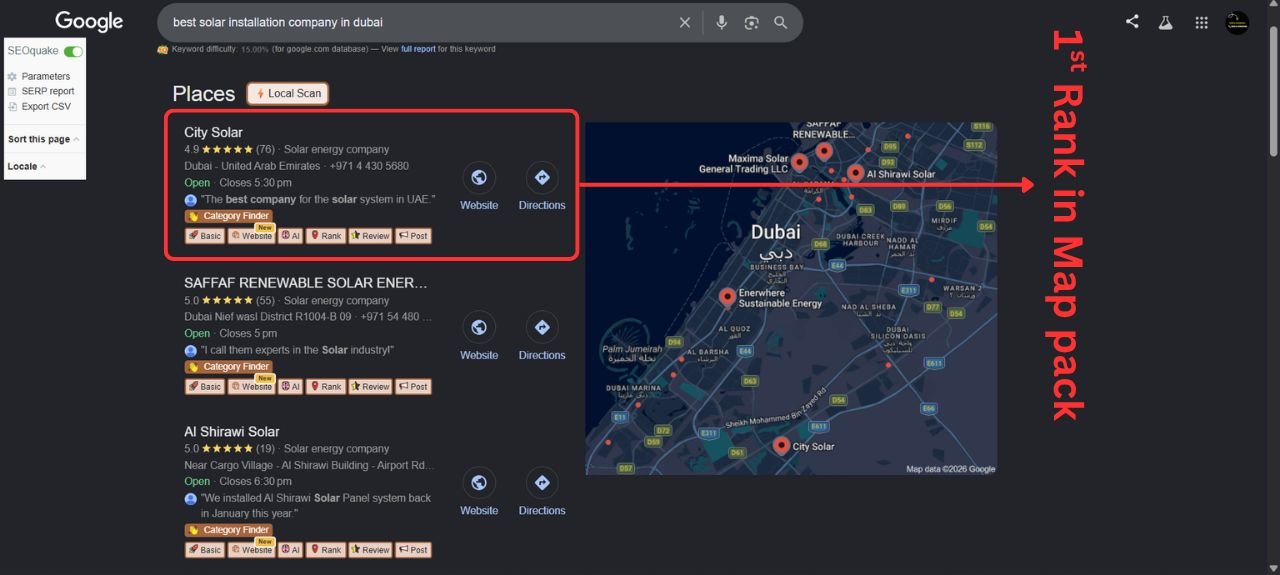Click Export CSV in SEOquake panel
The width and height of the screenshot is (1280, 575).
(46, 106)
